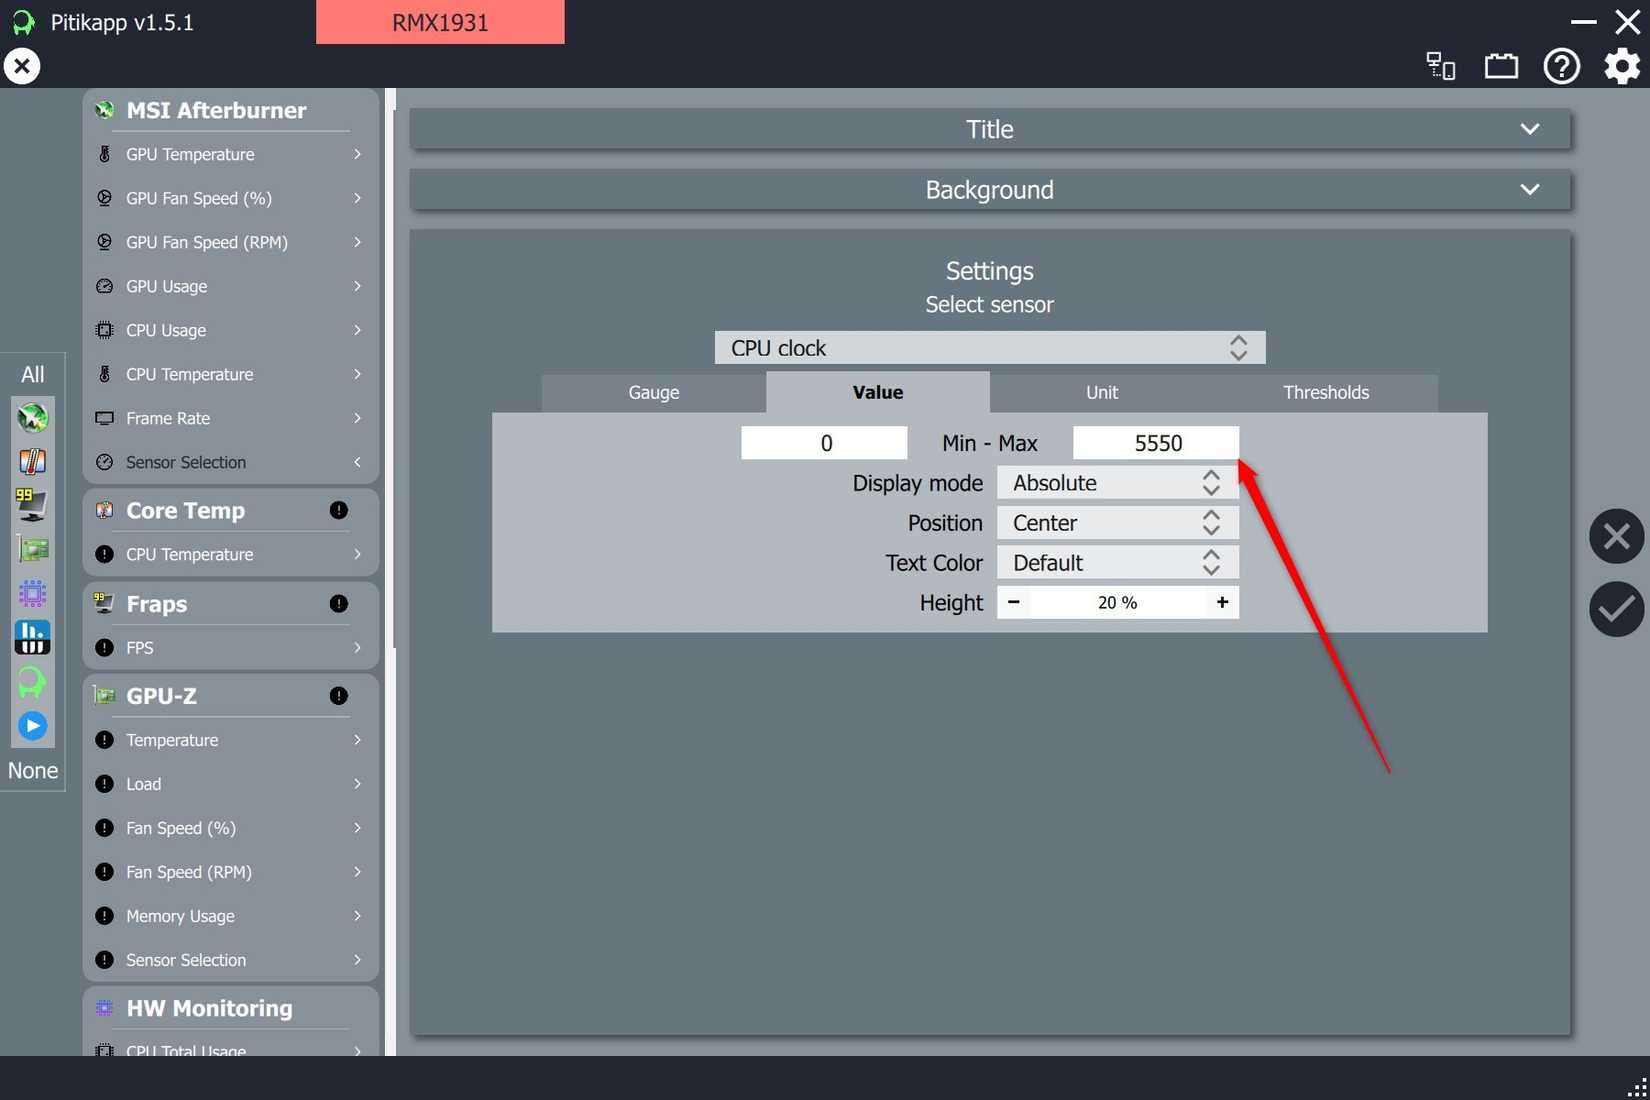Switch to the Thresholds tab
The image size is (1650, 1100).
point(1326,392)
